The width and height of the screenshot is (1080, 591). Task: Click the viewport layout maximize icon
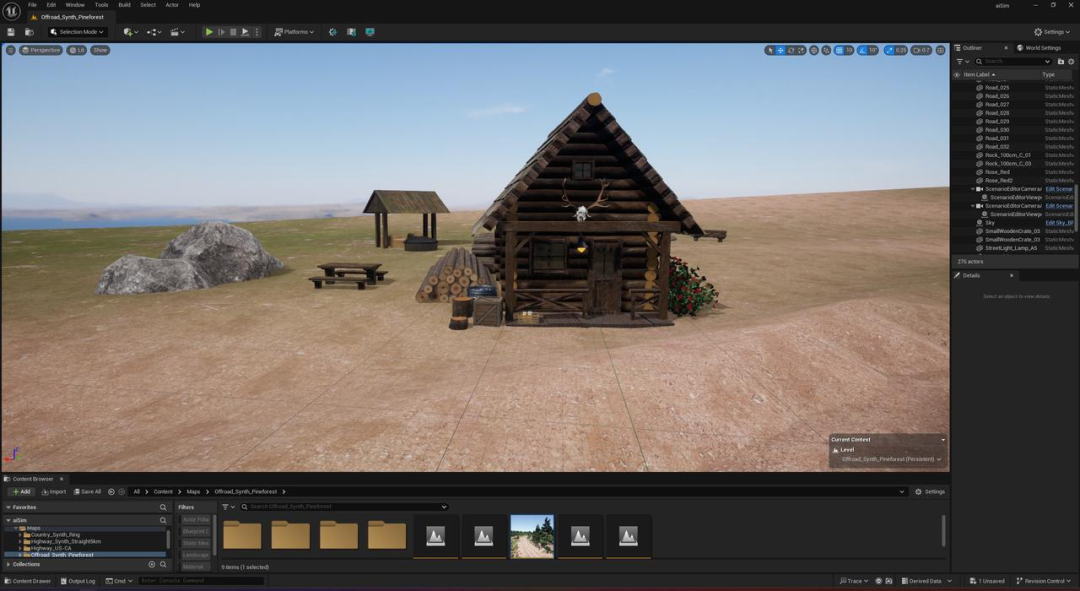pyautogui.click(x=940, y=50)
